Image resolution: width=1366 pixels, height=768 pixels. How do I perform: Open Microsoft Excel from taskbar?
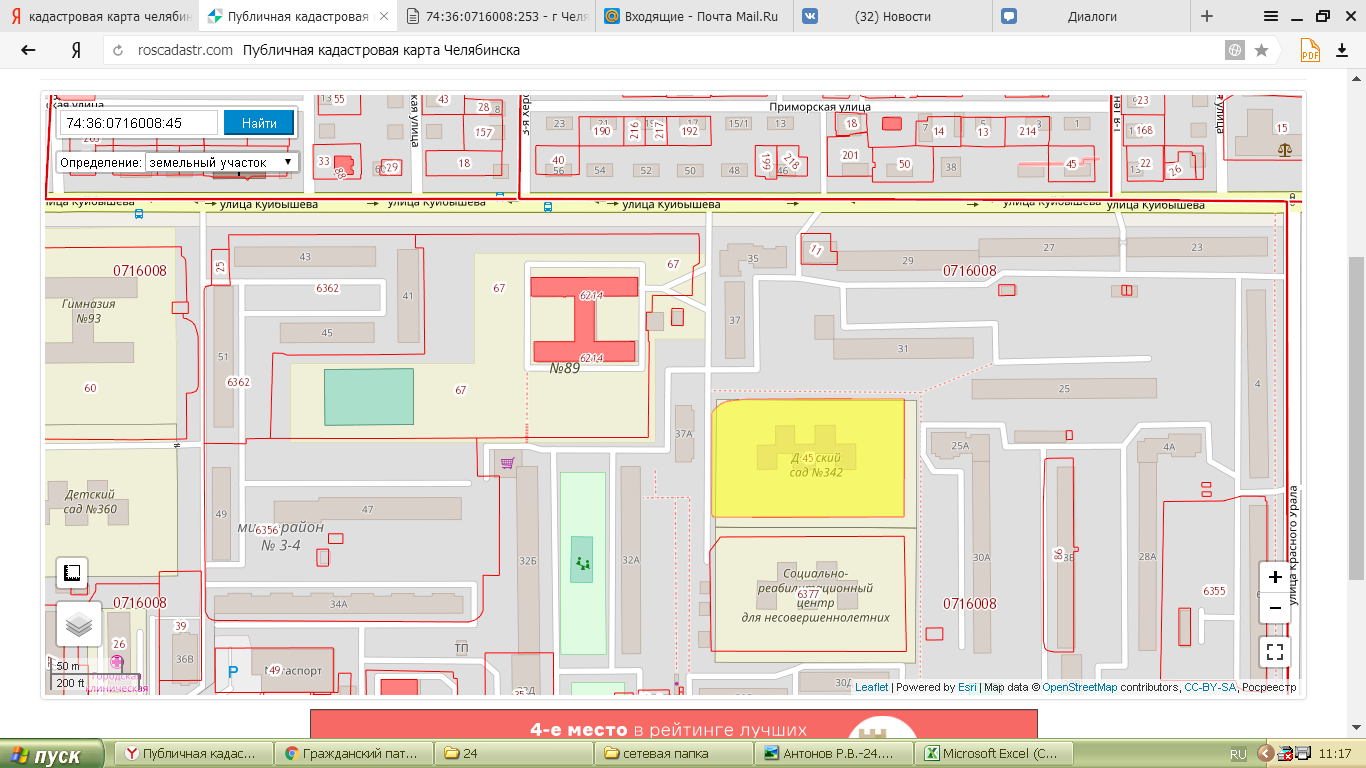[995, 753]
